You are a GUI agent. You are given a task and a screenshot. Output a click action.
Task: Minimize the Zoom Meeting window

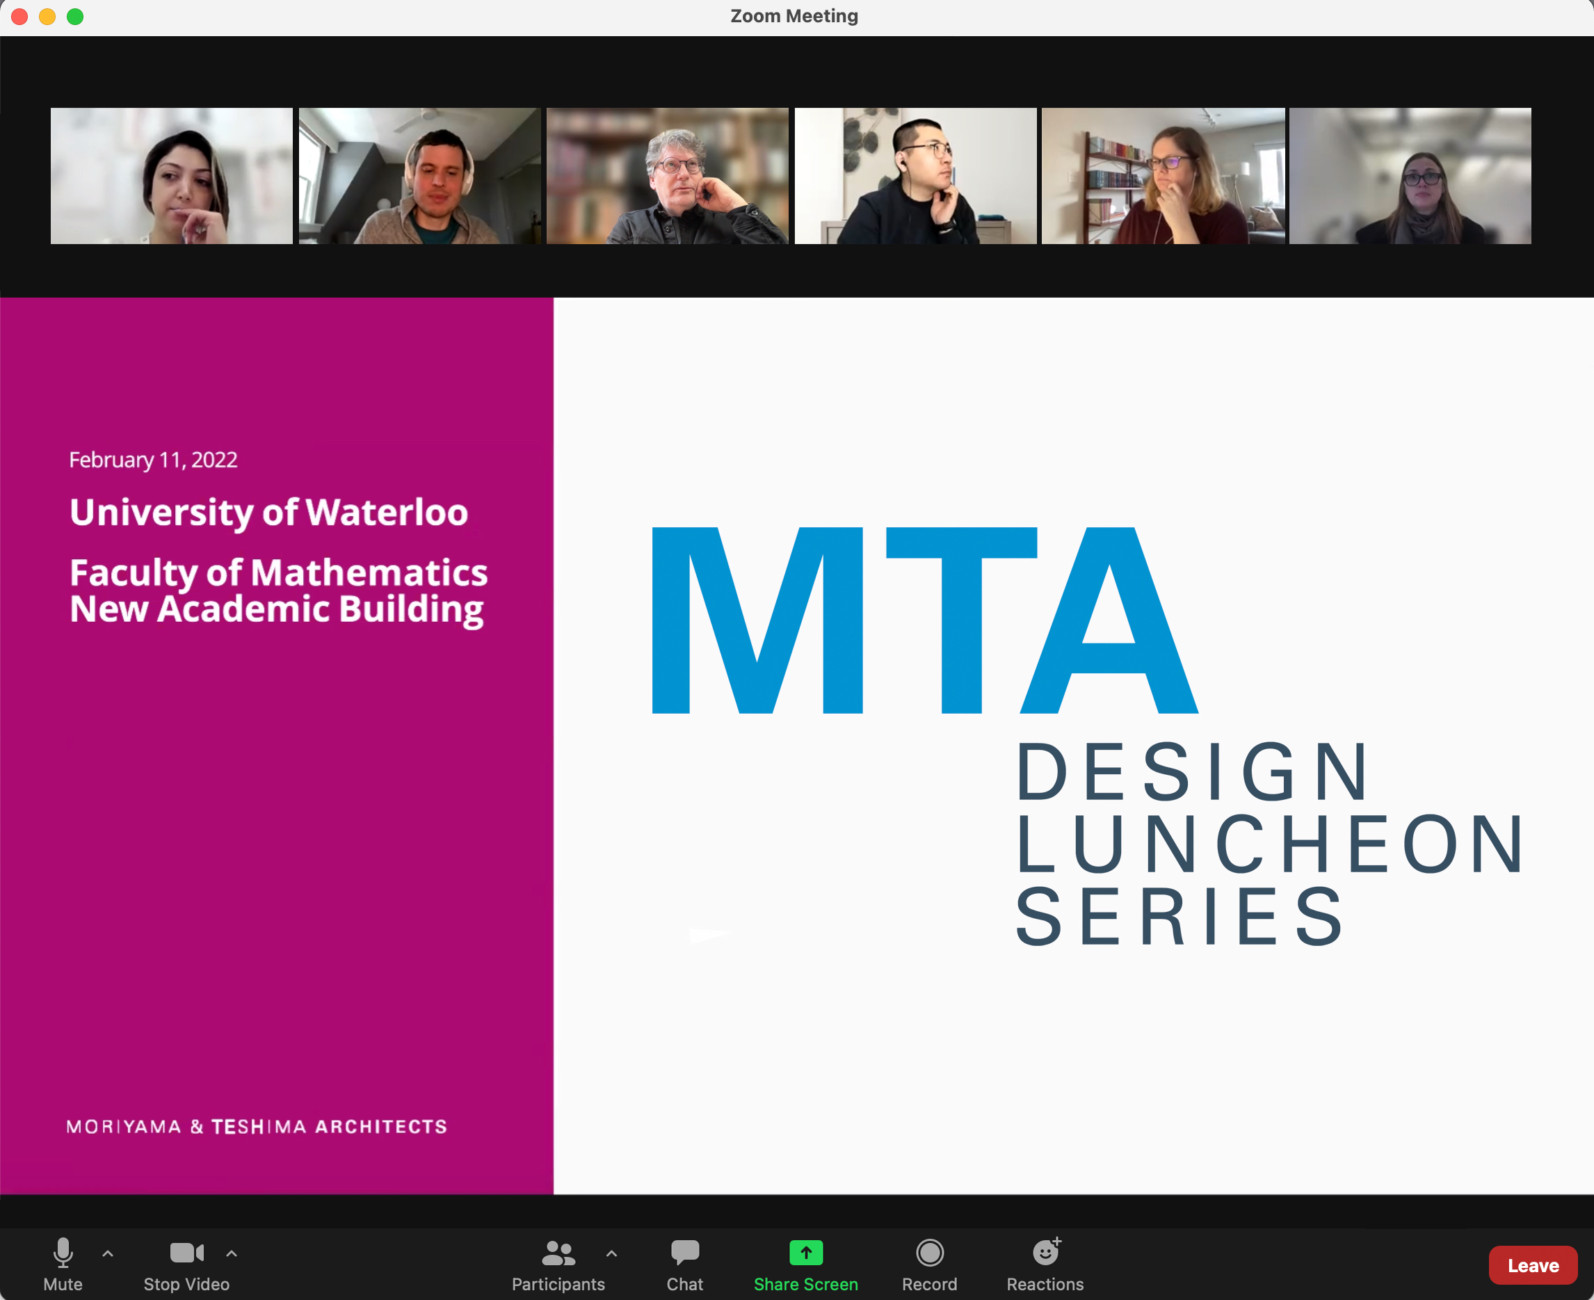click(x=47, y=16)
